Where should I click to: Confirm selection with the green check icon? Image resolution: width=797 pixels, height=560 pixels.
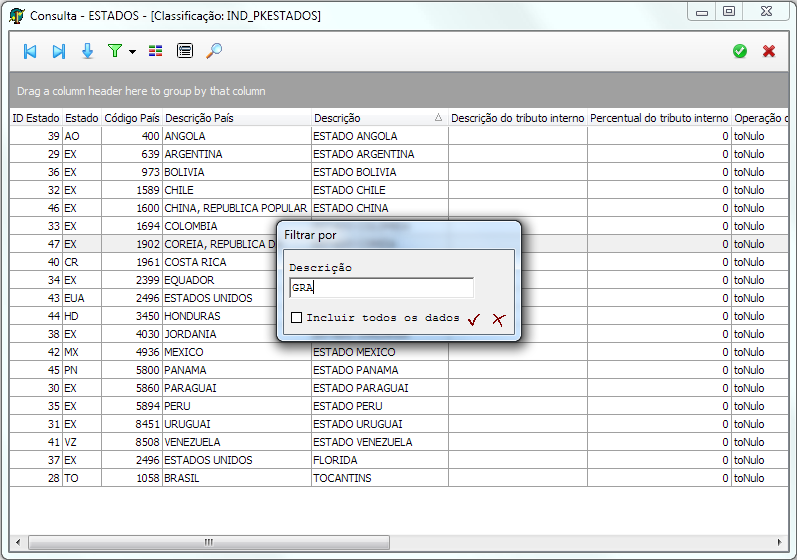740,51
